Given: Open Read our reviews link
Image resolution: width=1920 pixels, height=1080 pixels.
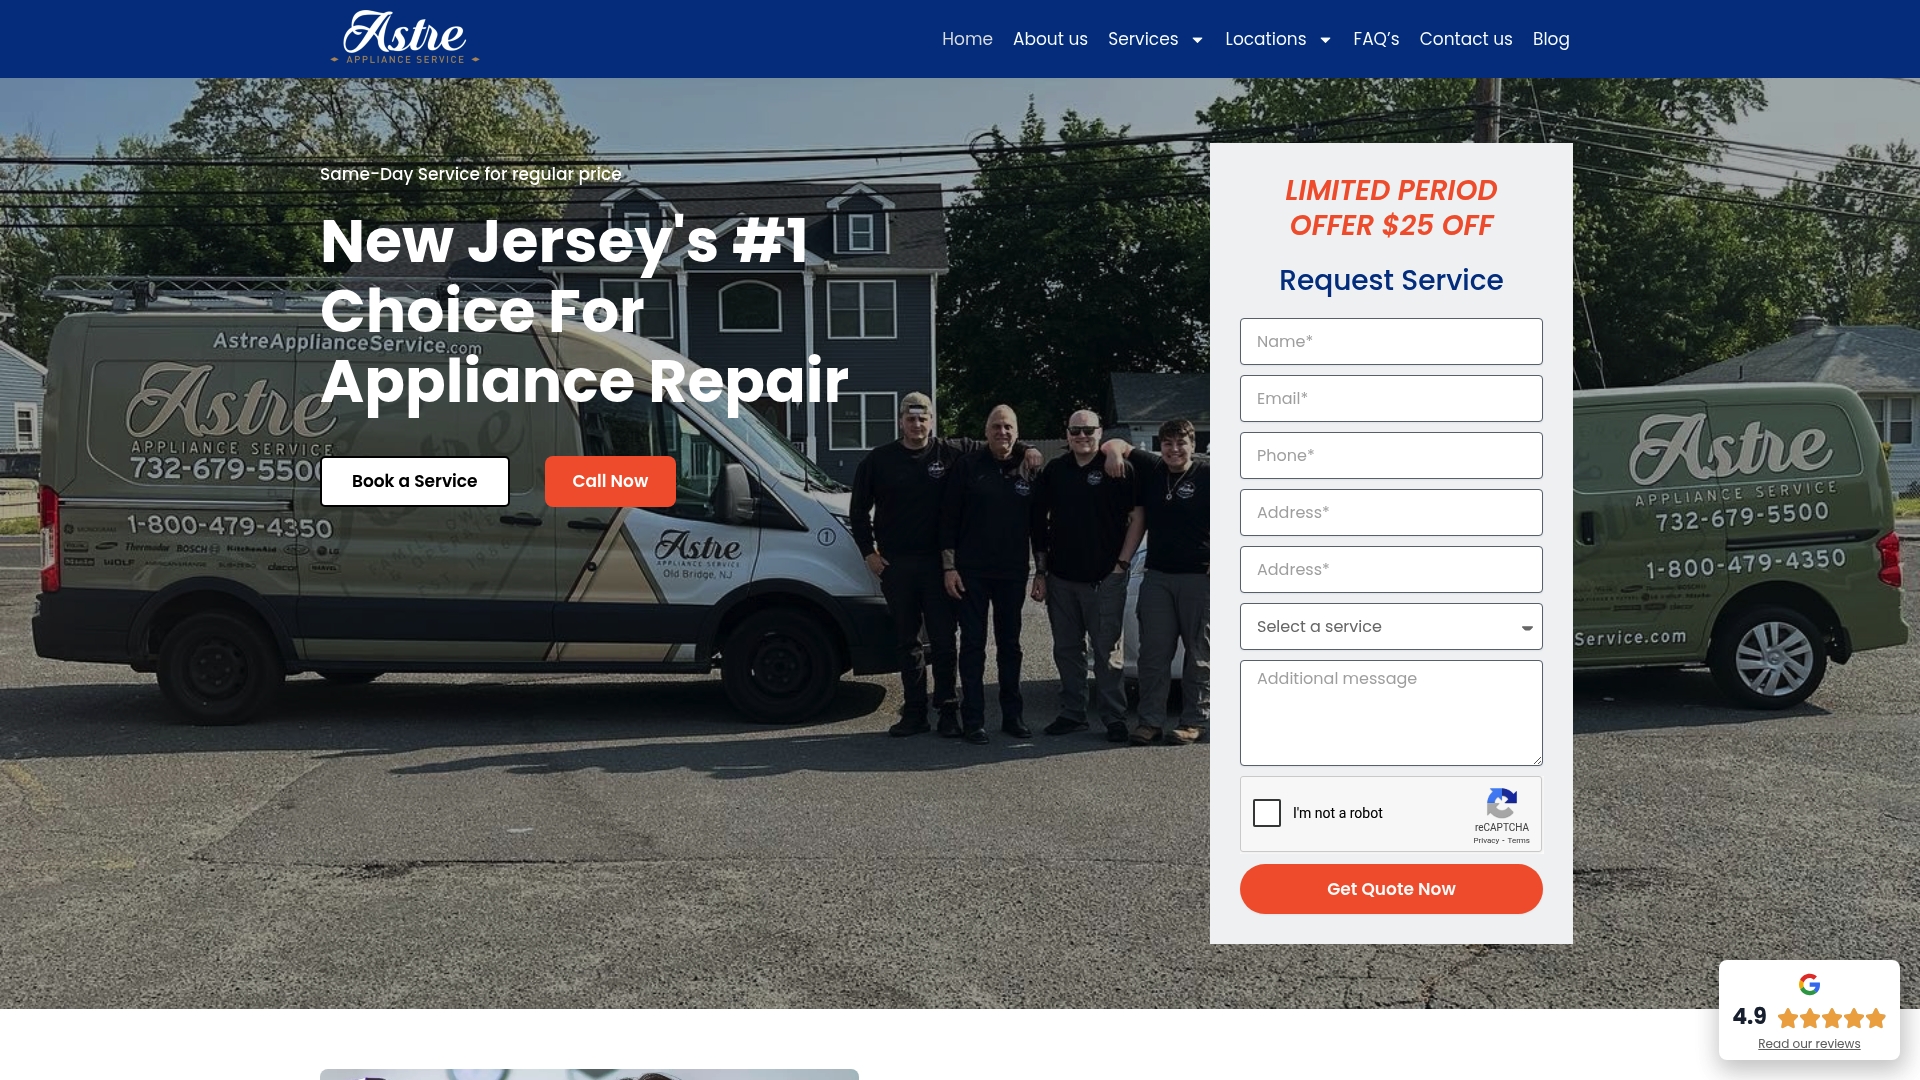Looking at the screenshot, I should point(1809,1044).
